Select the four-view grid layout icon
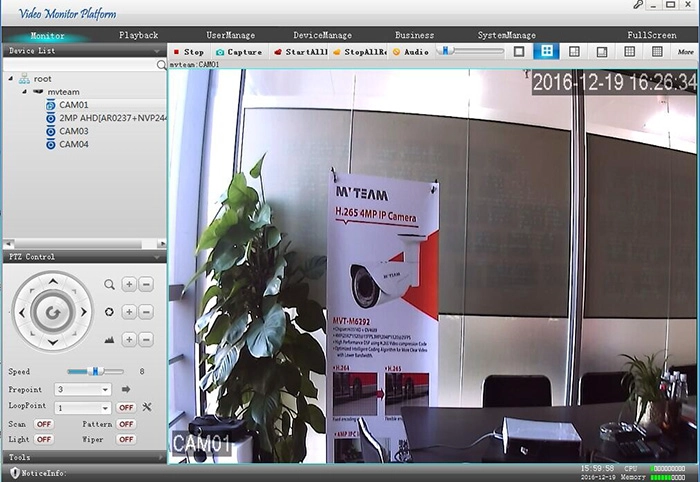Image resolution: width=700 pixels, height=482 pixels. [546, 51]
